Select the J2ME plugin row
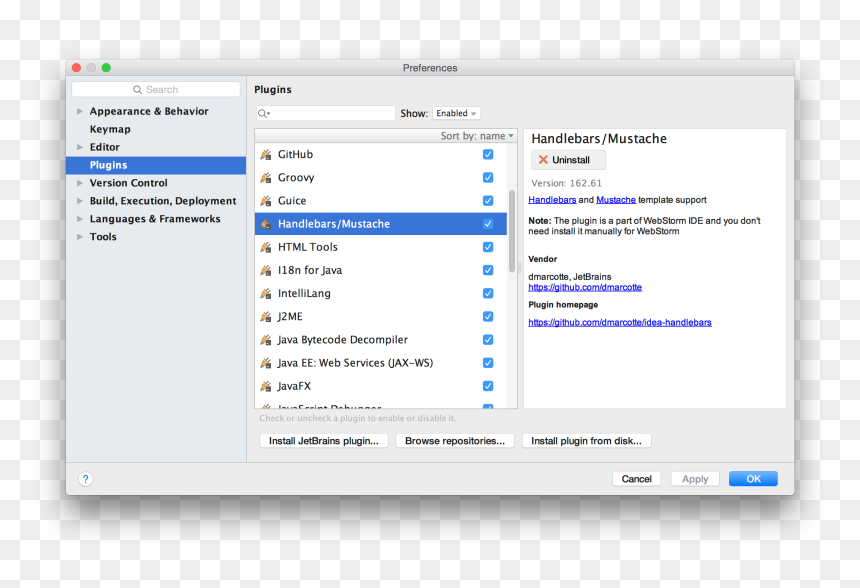This screenshot has height=588, width=860. pyautogui.click(x=381, y=316)
